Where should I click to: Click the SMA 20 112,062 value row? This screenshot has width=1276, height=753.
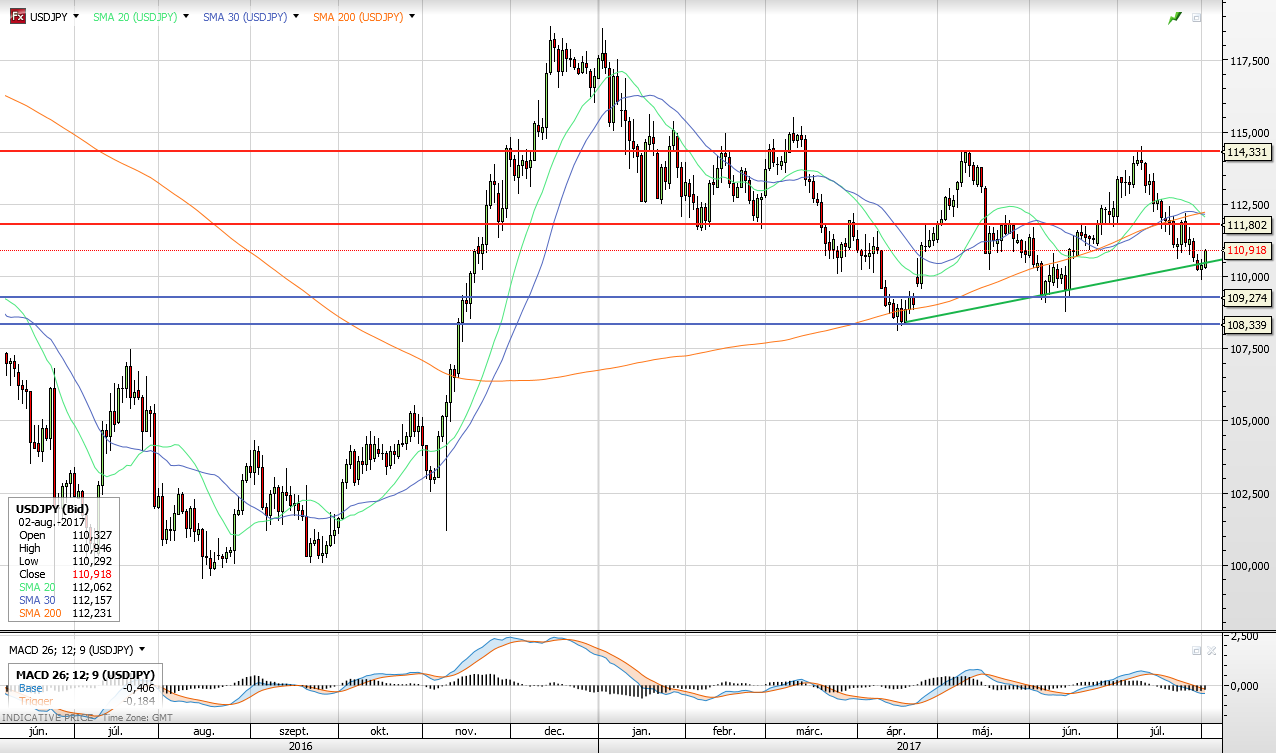point(66,587)
